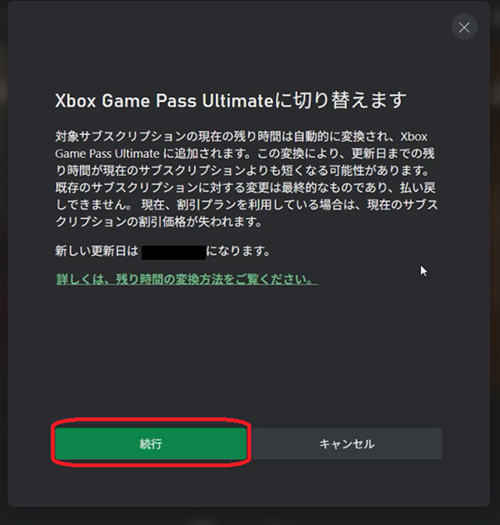Click the word Xbox ending the first paragraph line
Screen dimensions: 500x525
click(414, 137)
